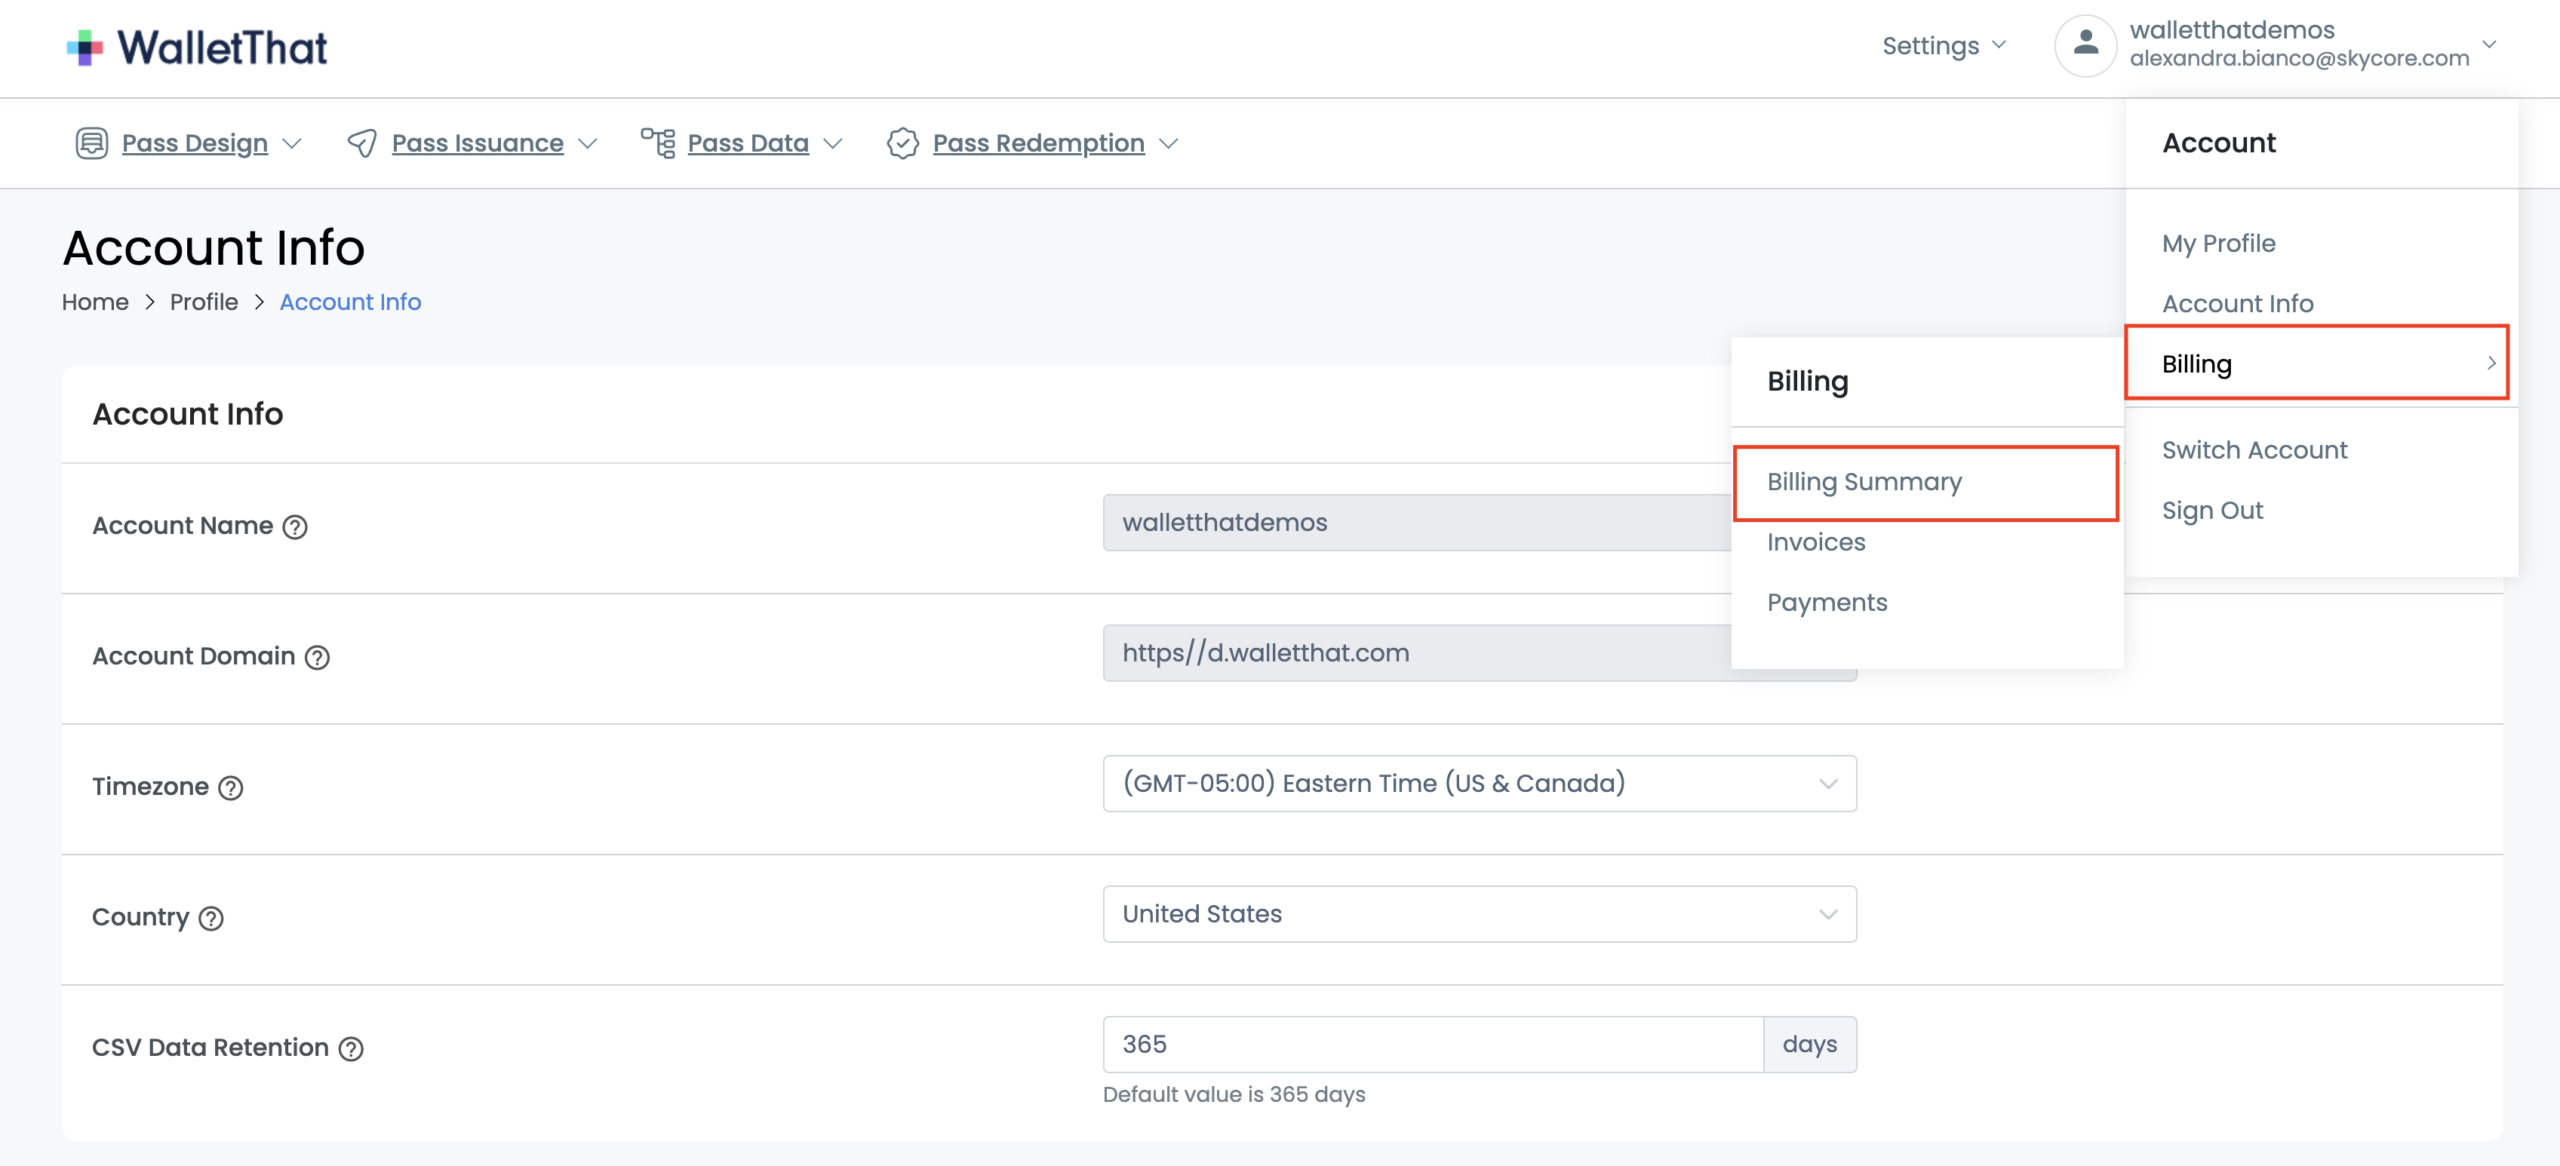Click CSV Data Retention help icon
This screenshot has height=1166, width=2560.
[x=351, y=1048]
